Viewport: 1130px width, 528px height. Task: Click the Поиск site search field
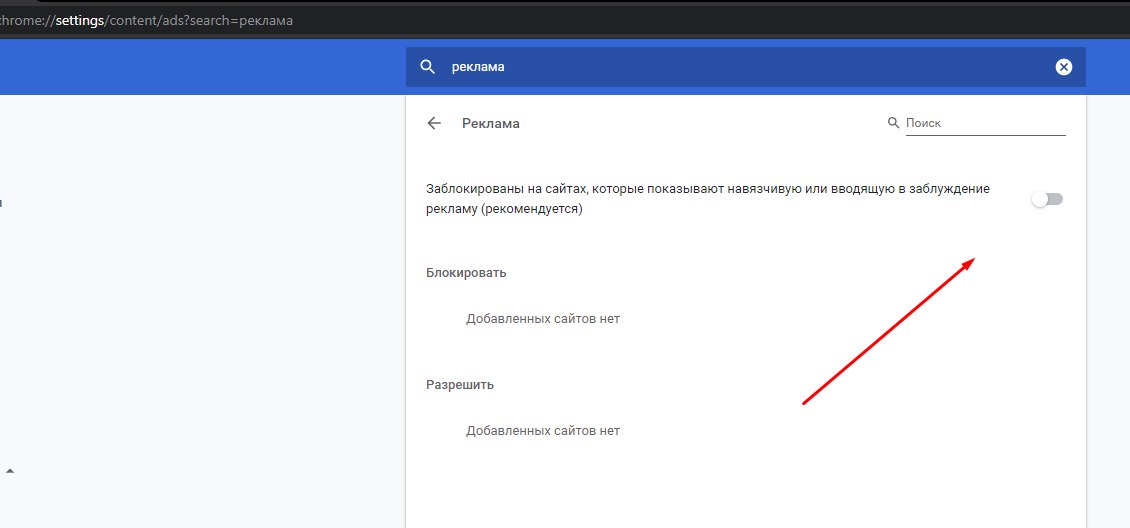(x=985, y=123)
